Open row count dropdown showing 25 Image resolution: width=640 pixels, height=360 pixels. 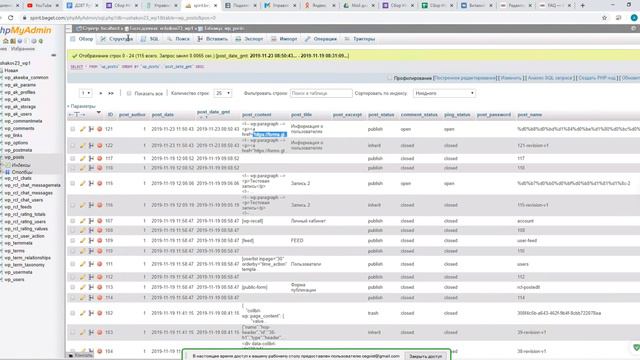coord(223,93)
